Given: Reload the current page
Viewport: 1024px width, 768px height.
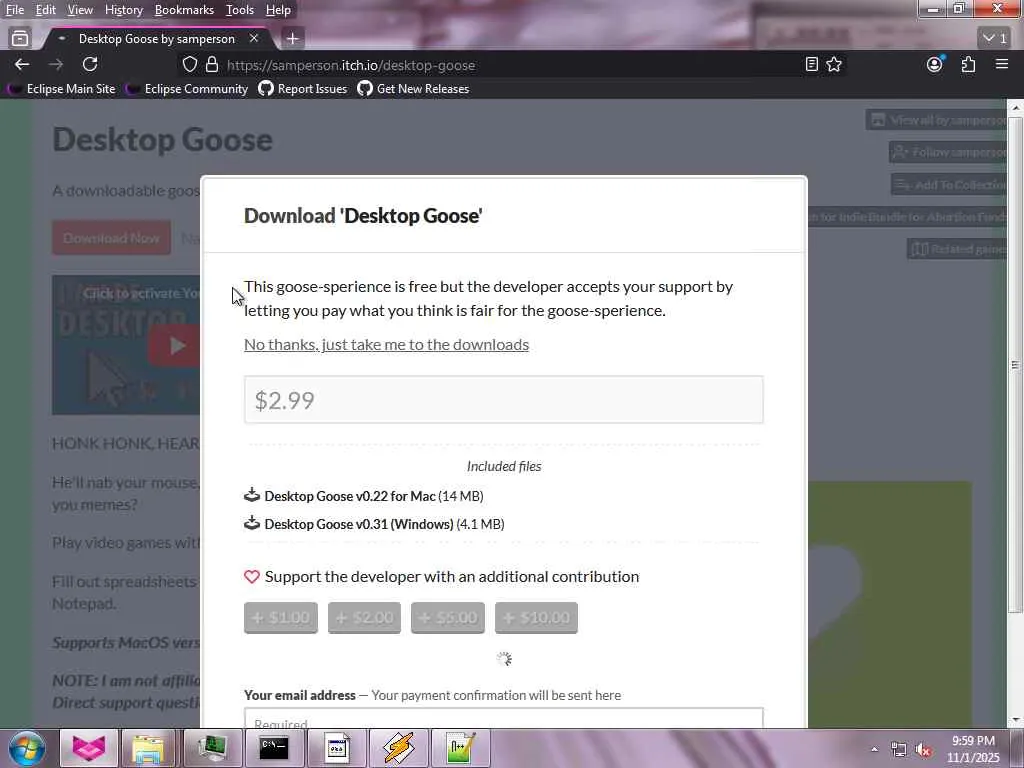Looking at the screenshot, I should [x=90, y=64].
